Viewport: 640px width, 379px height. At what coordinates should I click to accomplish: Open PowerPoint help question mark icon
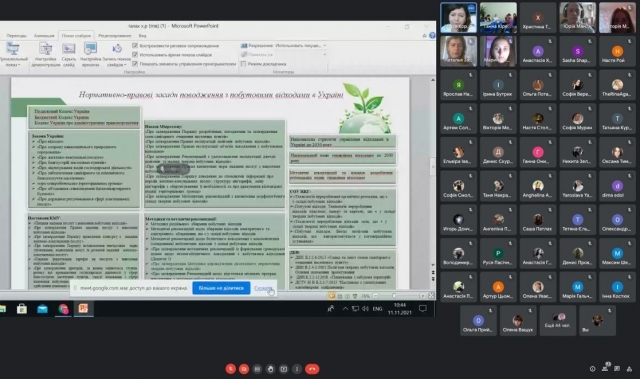tap(432, 35)
